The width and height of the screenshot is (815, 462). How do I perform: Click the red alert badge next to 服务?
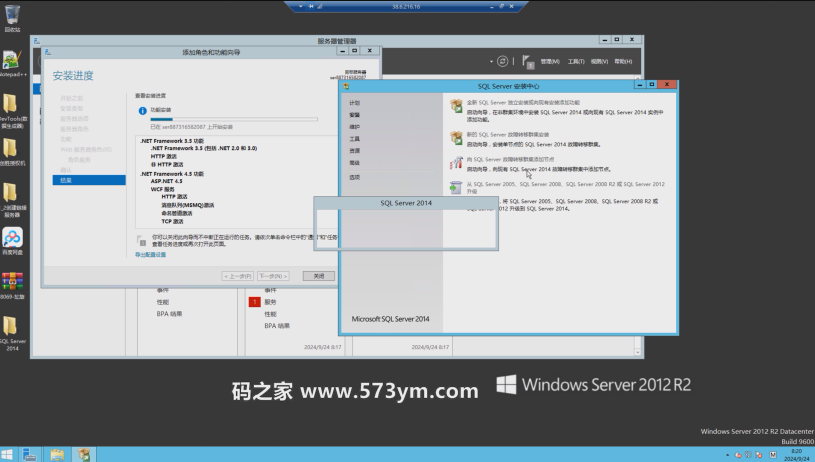255,302
